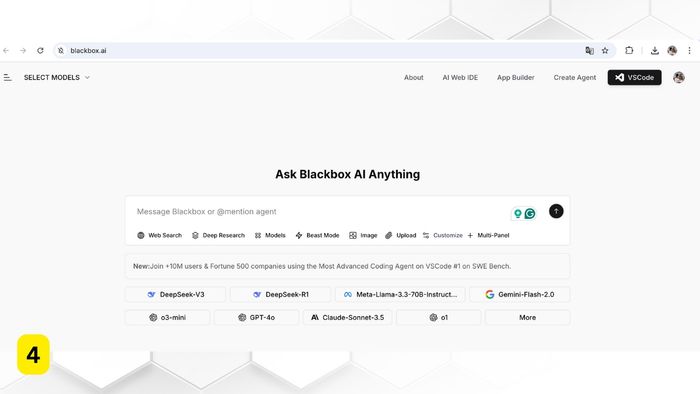Open the About page
700x394 pixels.
click(413, 77)
